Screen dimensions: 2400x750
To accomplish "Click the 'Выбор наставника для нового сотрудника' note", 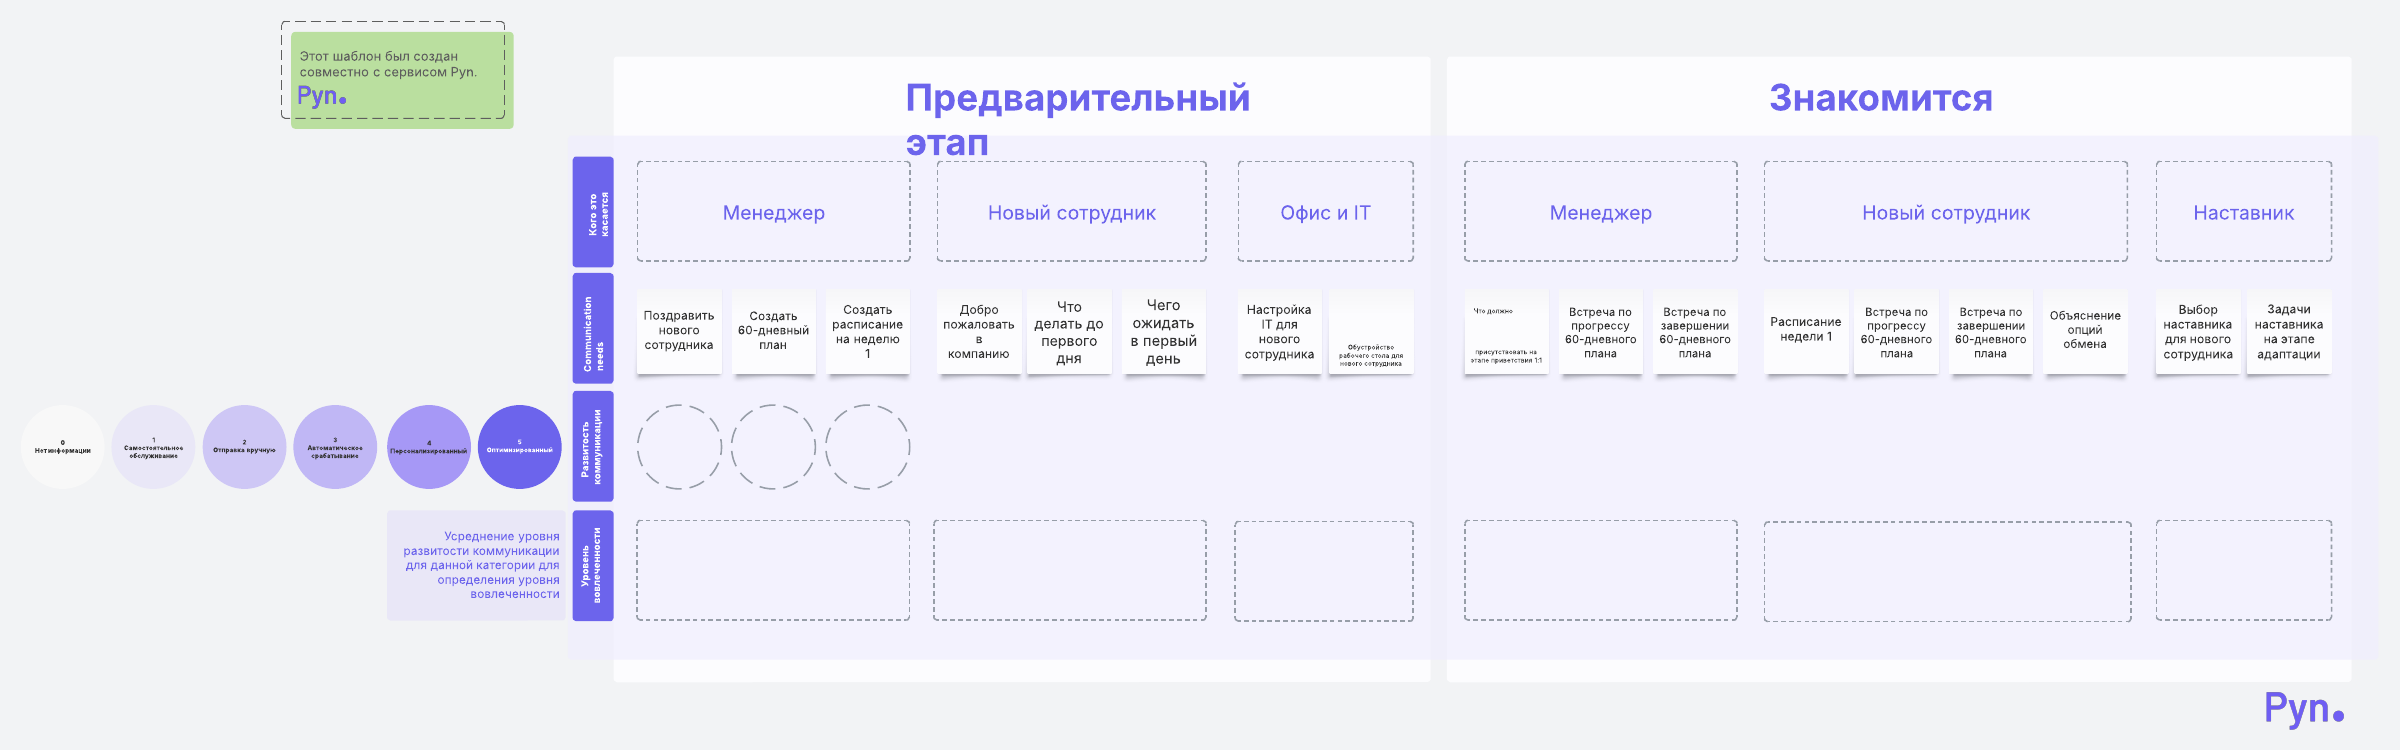I will [2197, 332].
